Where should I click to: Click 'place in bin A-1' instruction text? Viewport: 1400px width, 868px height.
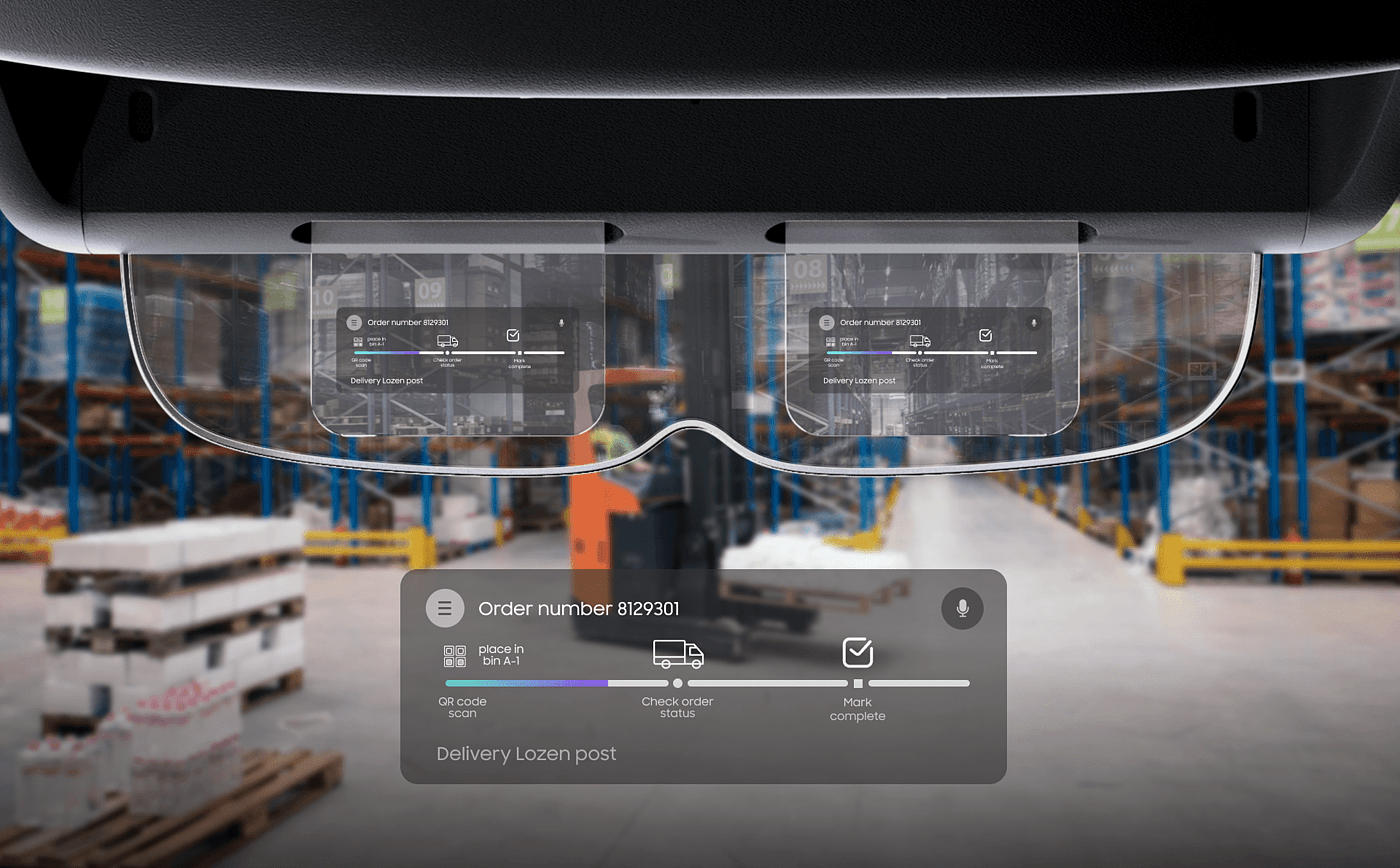click(500, 655)
